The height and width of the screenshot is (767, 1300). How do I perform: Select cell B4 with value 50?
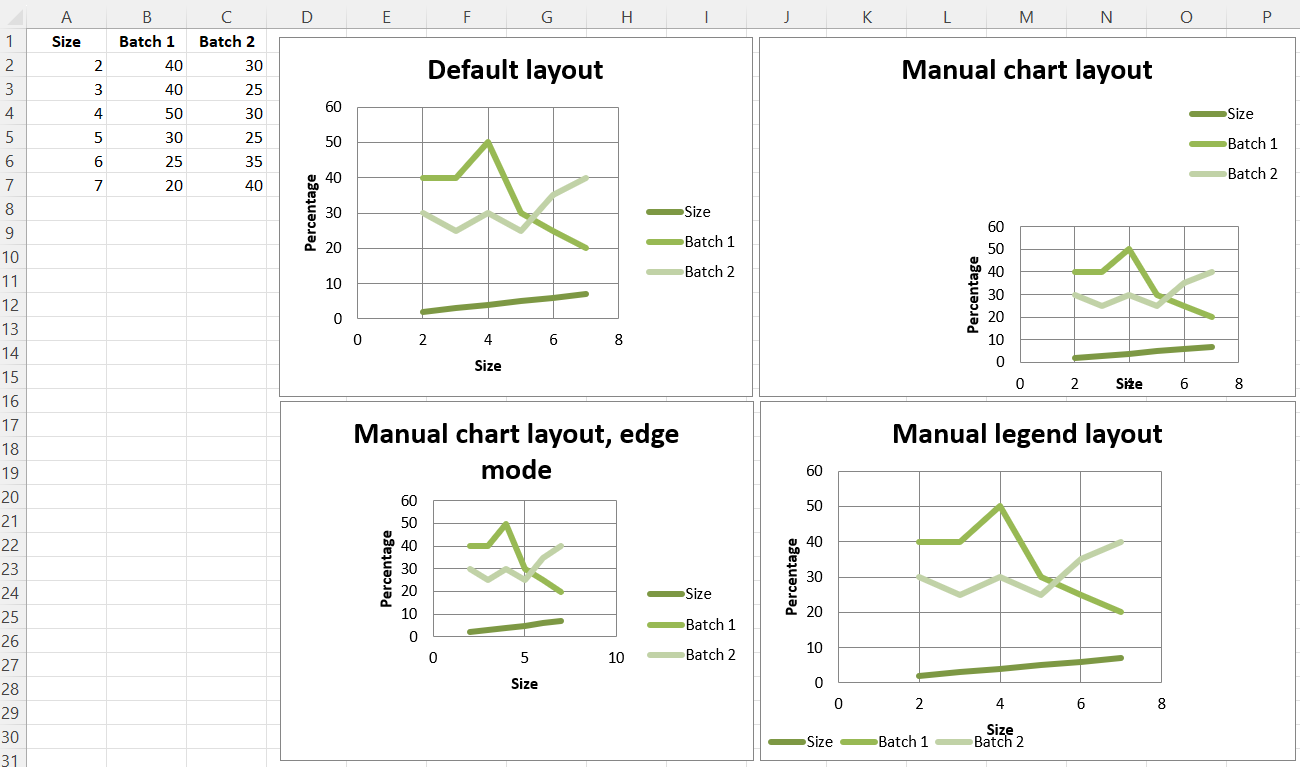(146, 113)
